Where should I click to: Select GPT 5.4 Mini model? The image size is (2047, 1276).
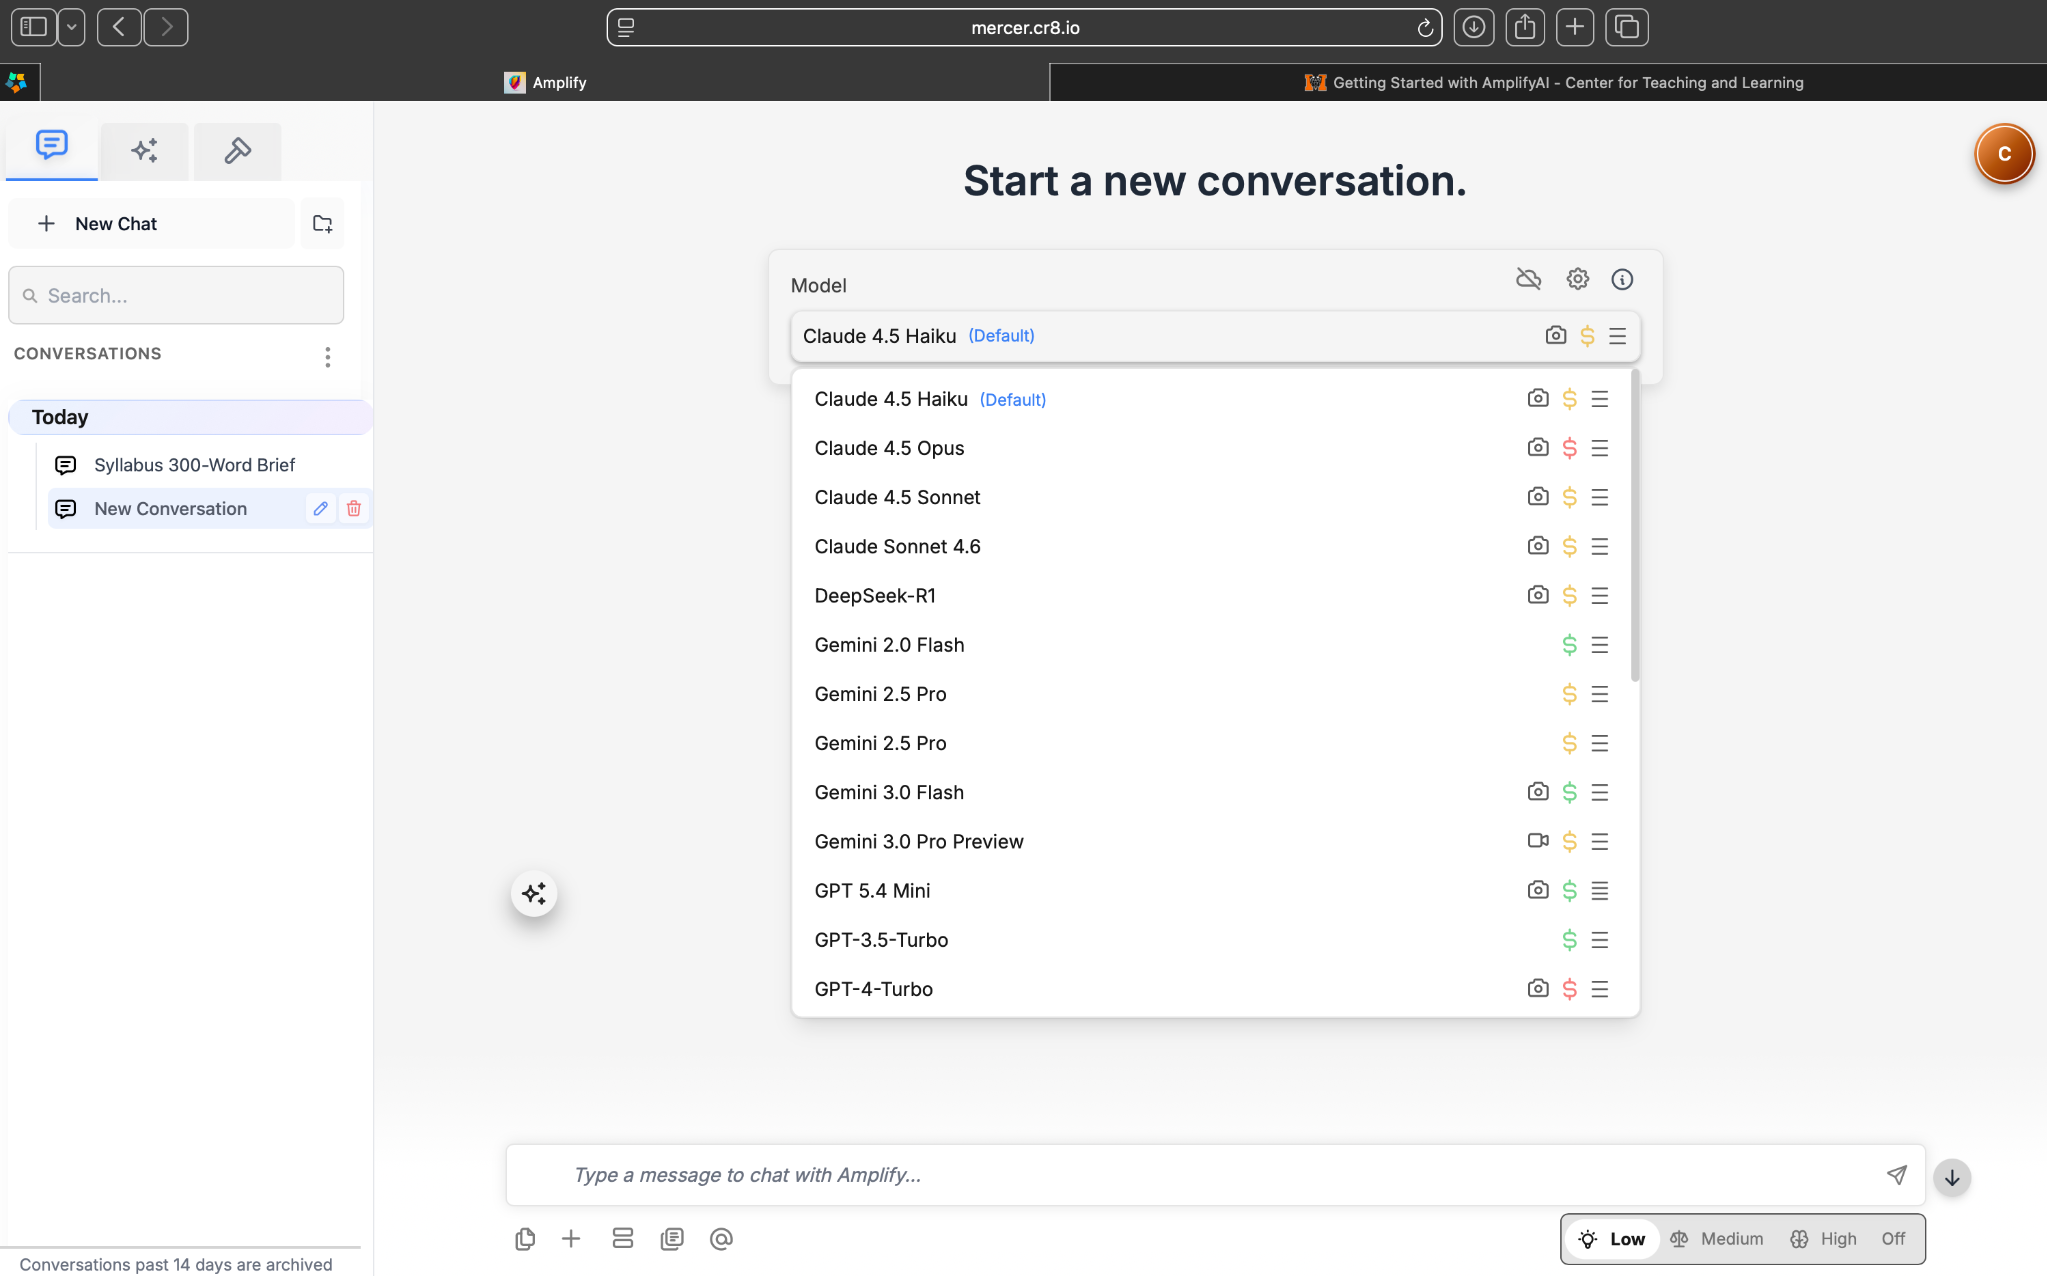click(x=1210, y=890)
